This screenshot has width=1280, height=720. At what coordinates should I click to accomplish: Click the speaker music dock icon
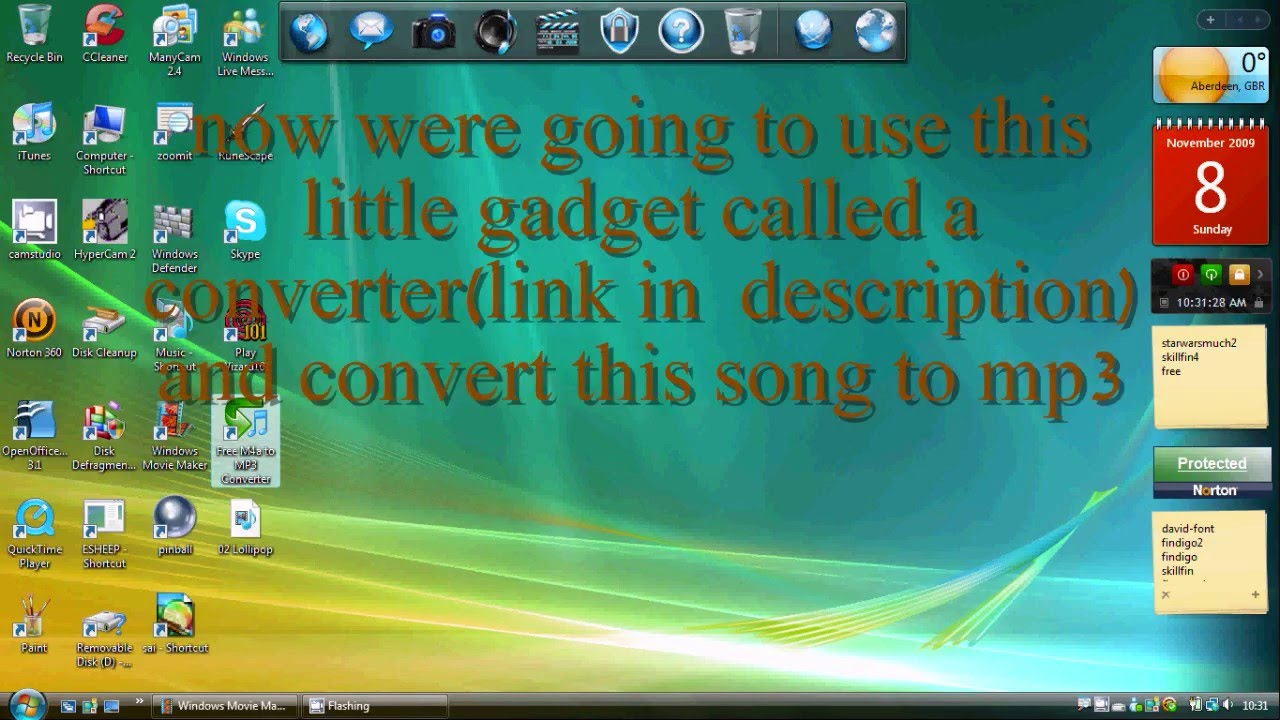495,31
